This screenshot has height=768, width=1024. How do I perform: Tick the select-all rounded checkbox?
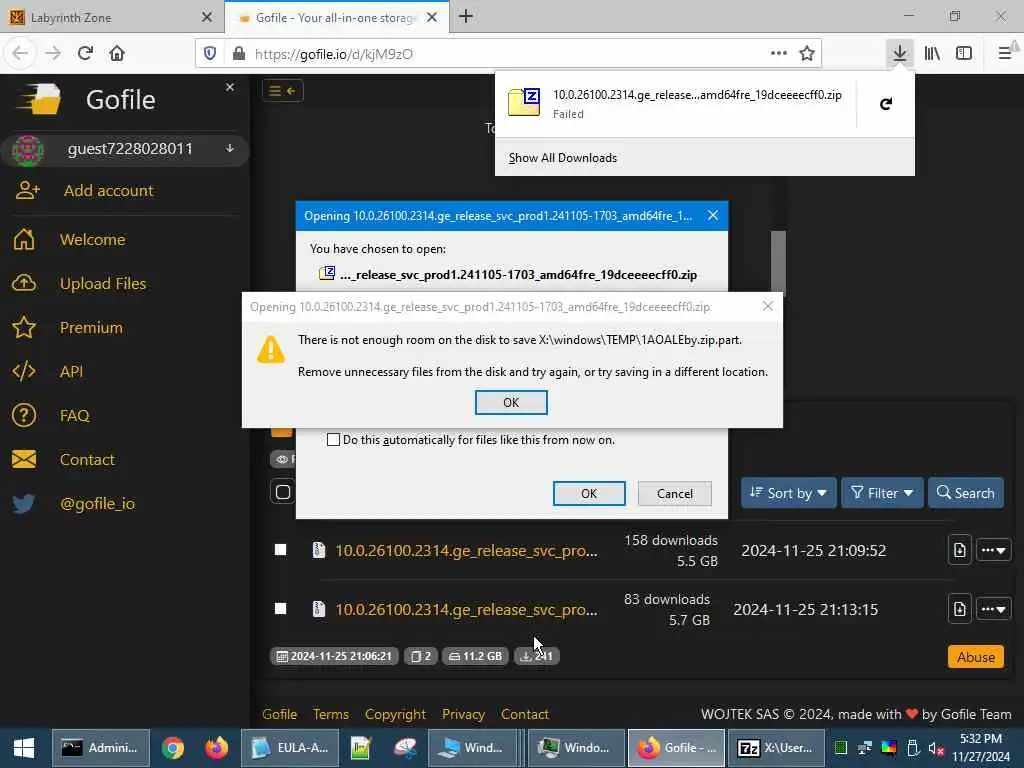tap(283, 492)
